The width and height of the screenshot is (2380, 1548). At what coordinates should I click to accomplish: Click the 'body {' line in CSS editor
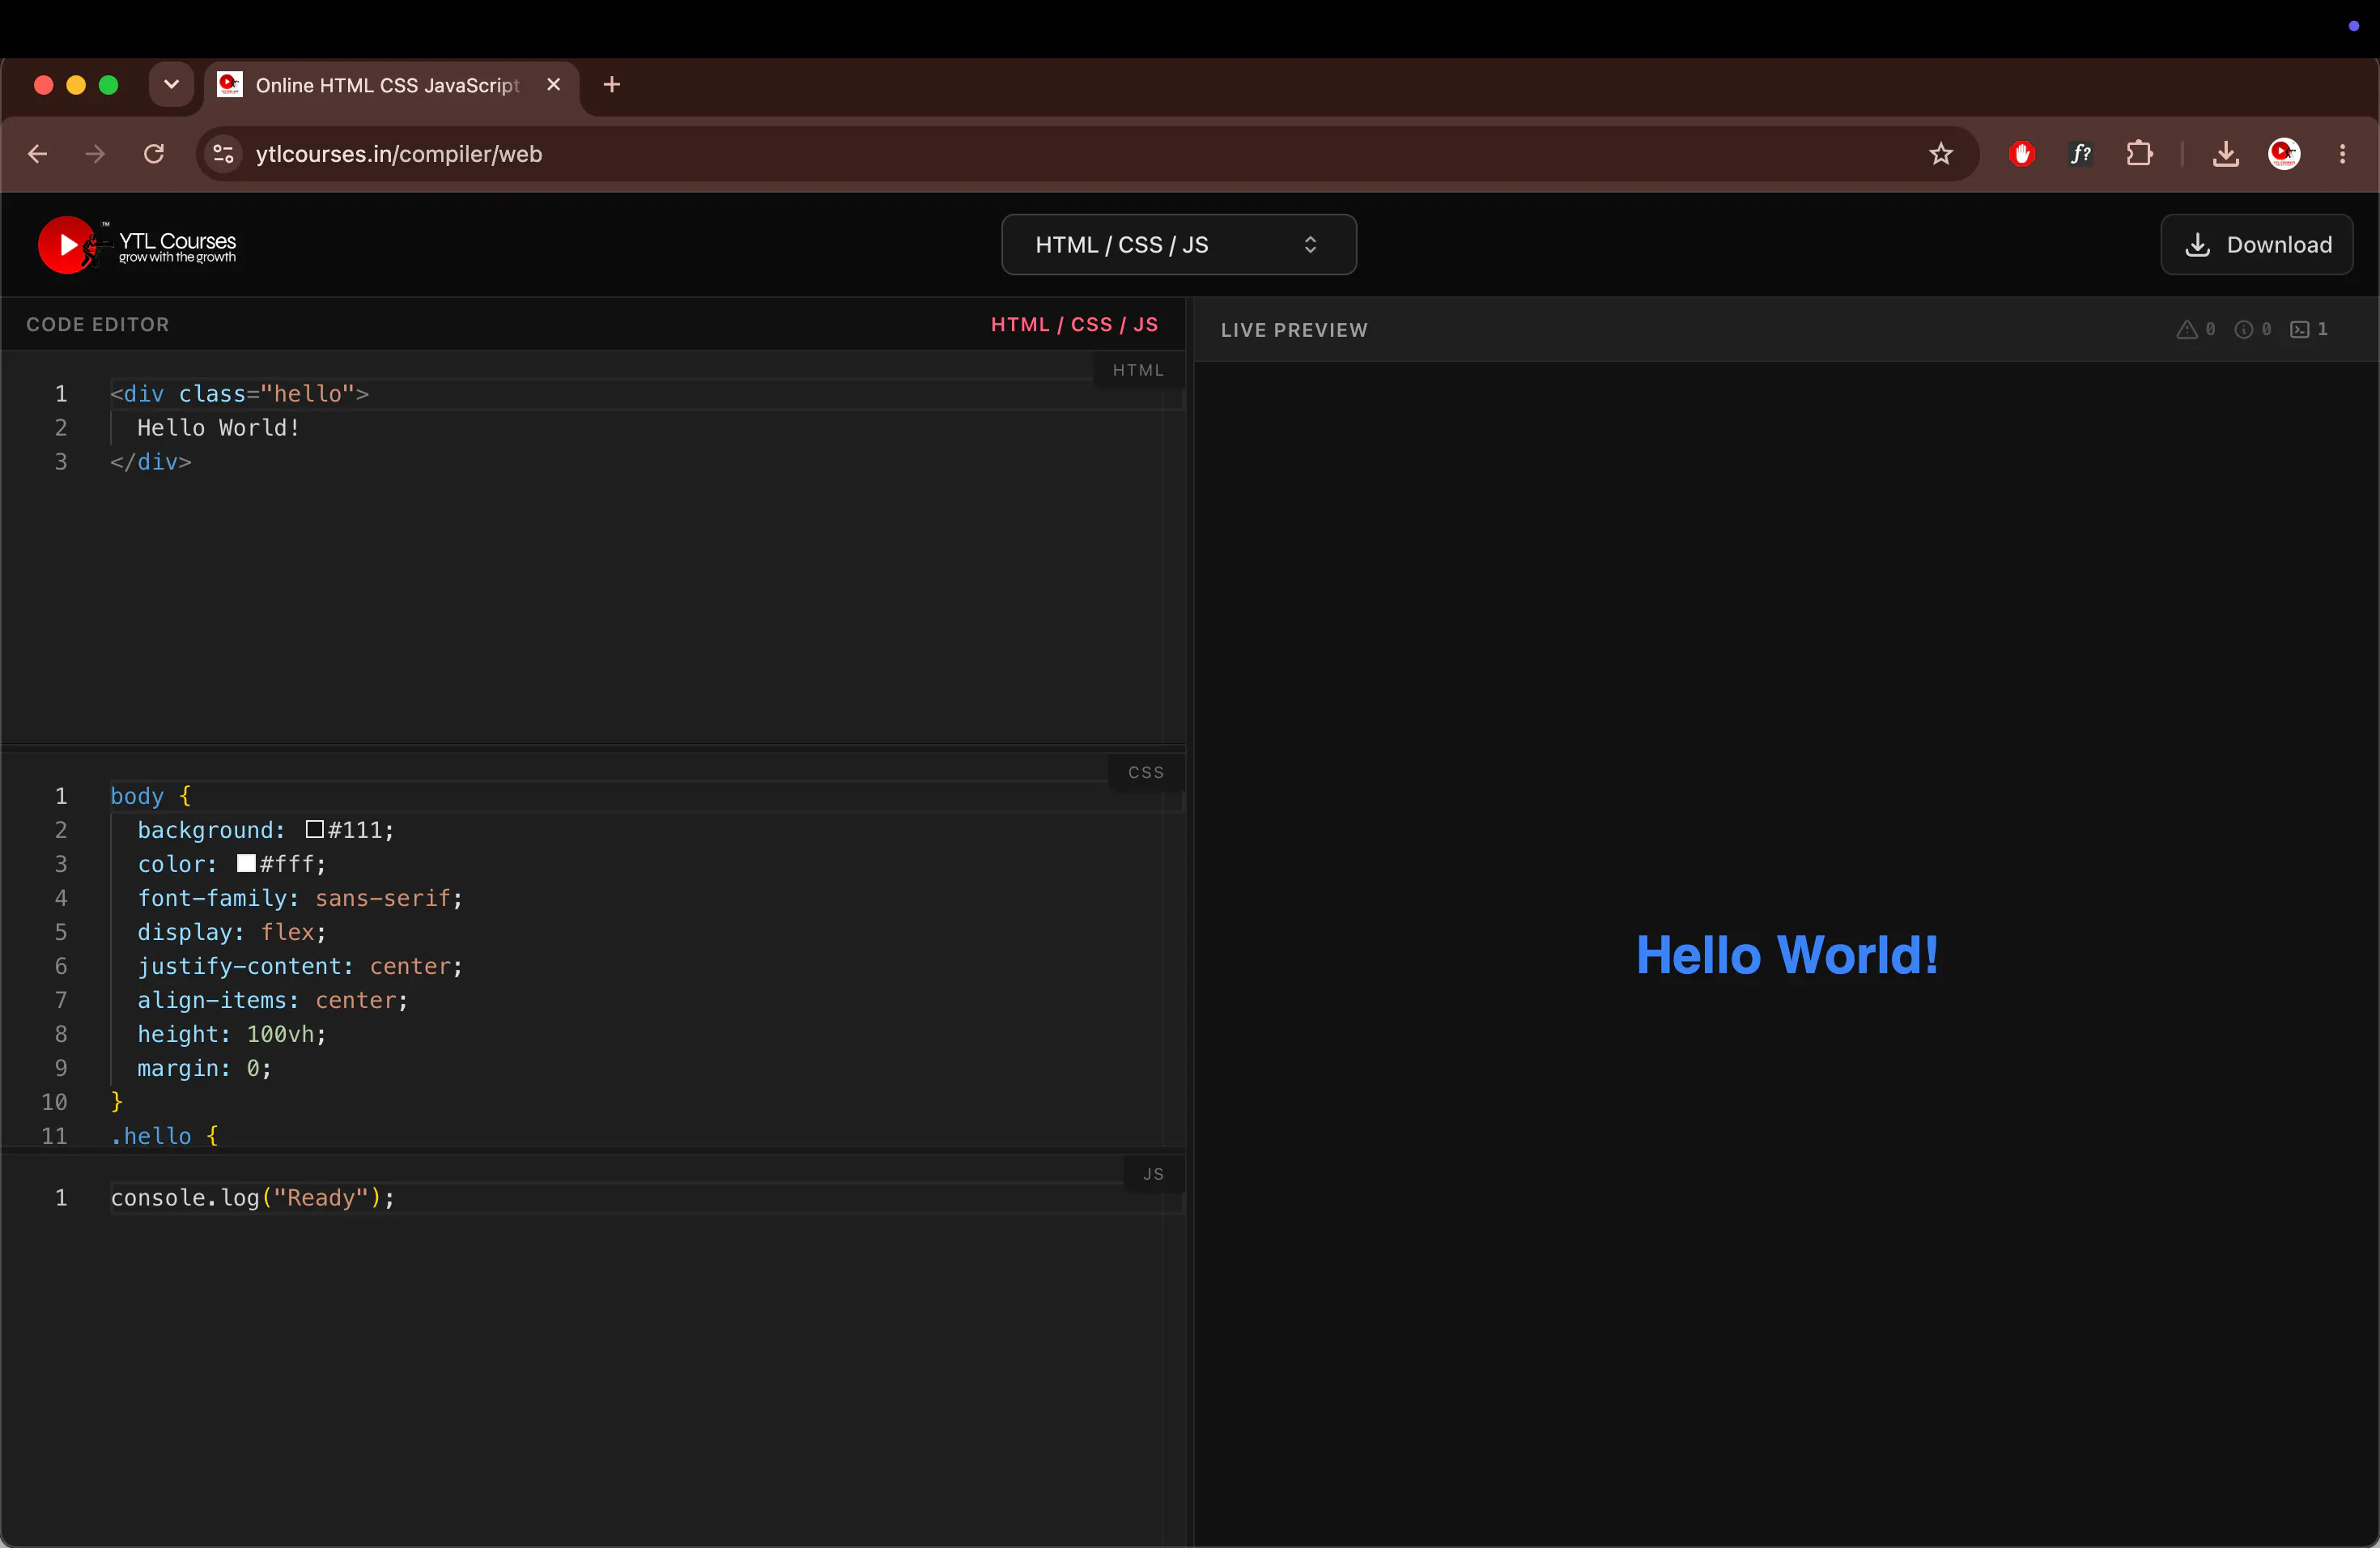tap(150, 796)
